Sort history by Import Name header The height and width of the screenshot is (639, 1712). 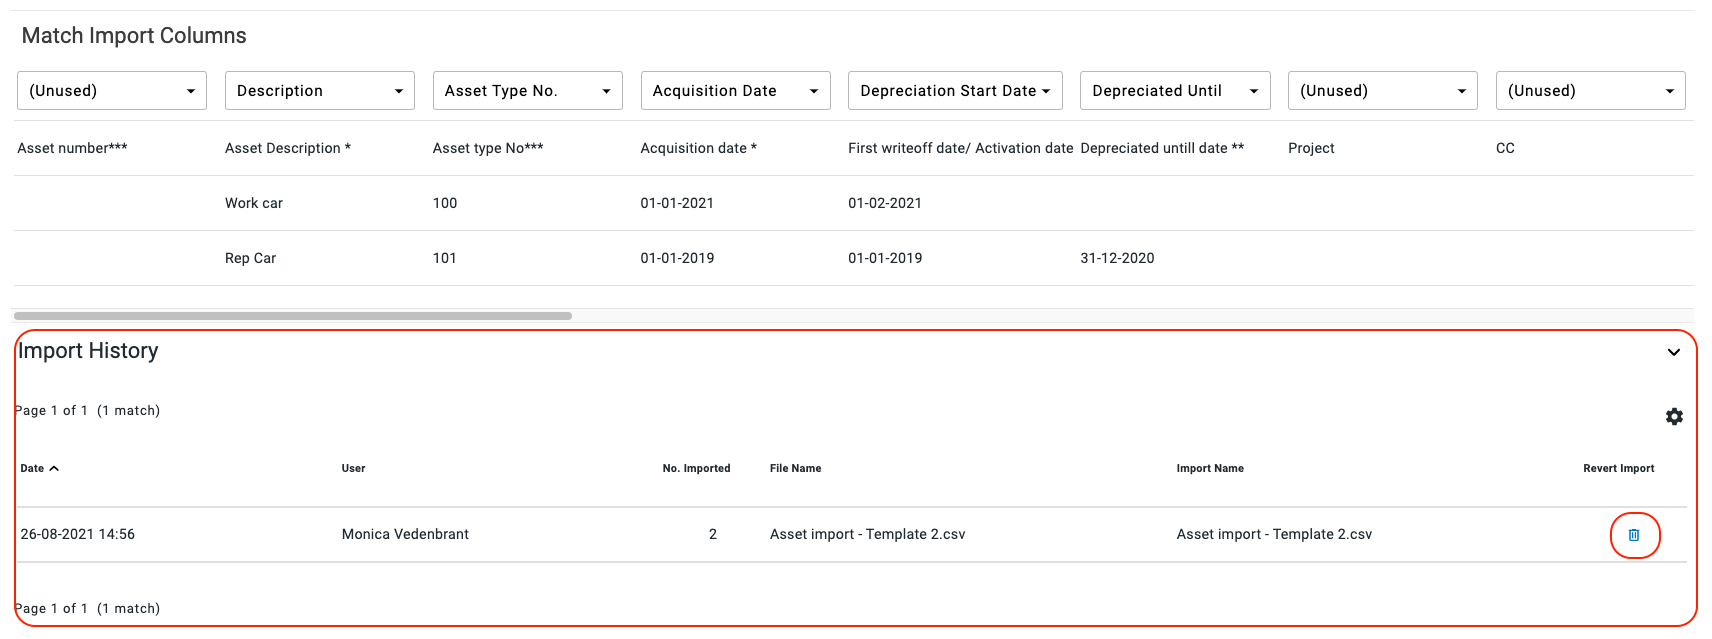(x=1210, y=468)
